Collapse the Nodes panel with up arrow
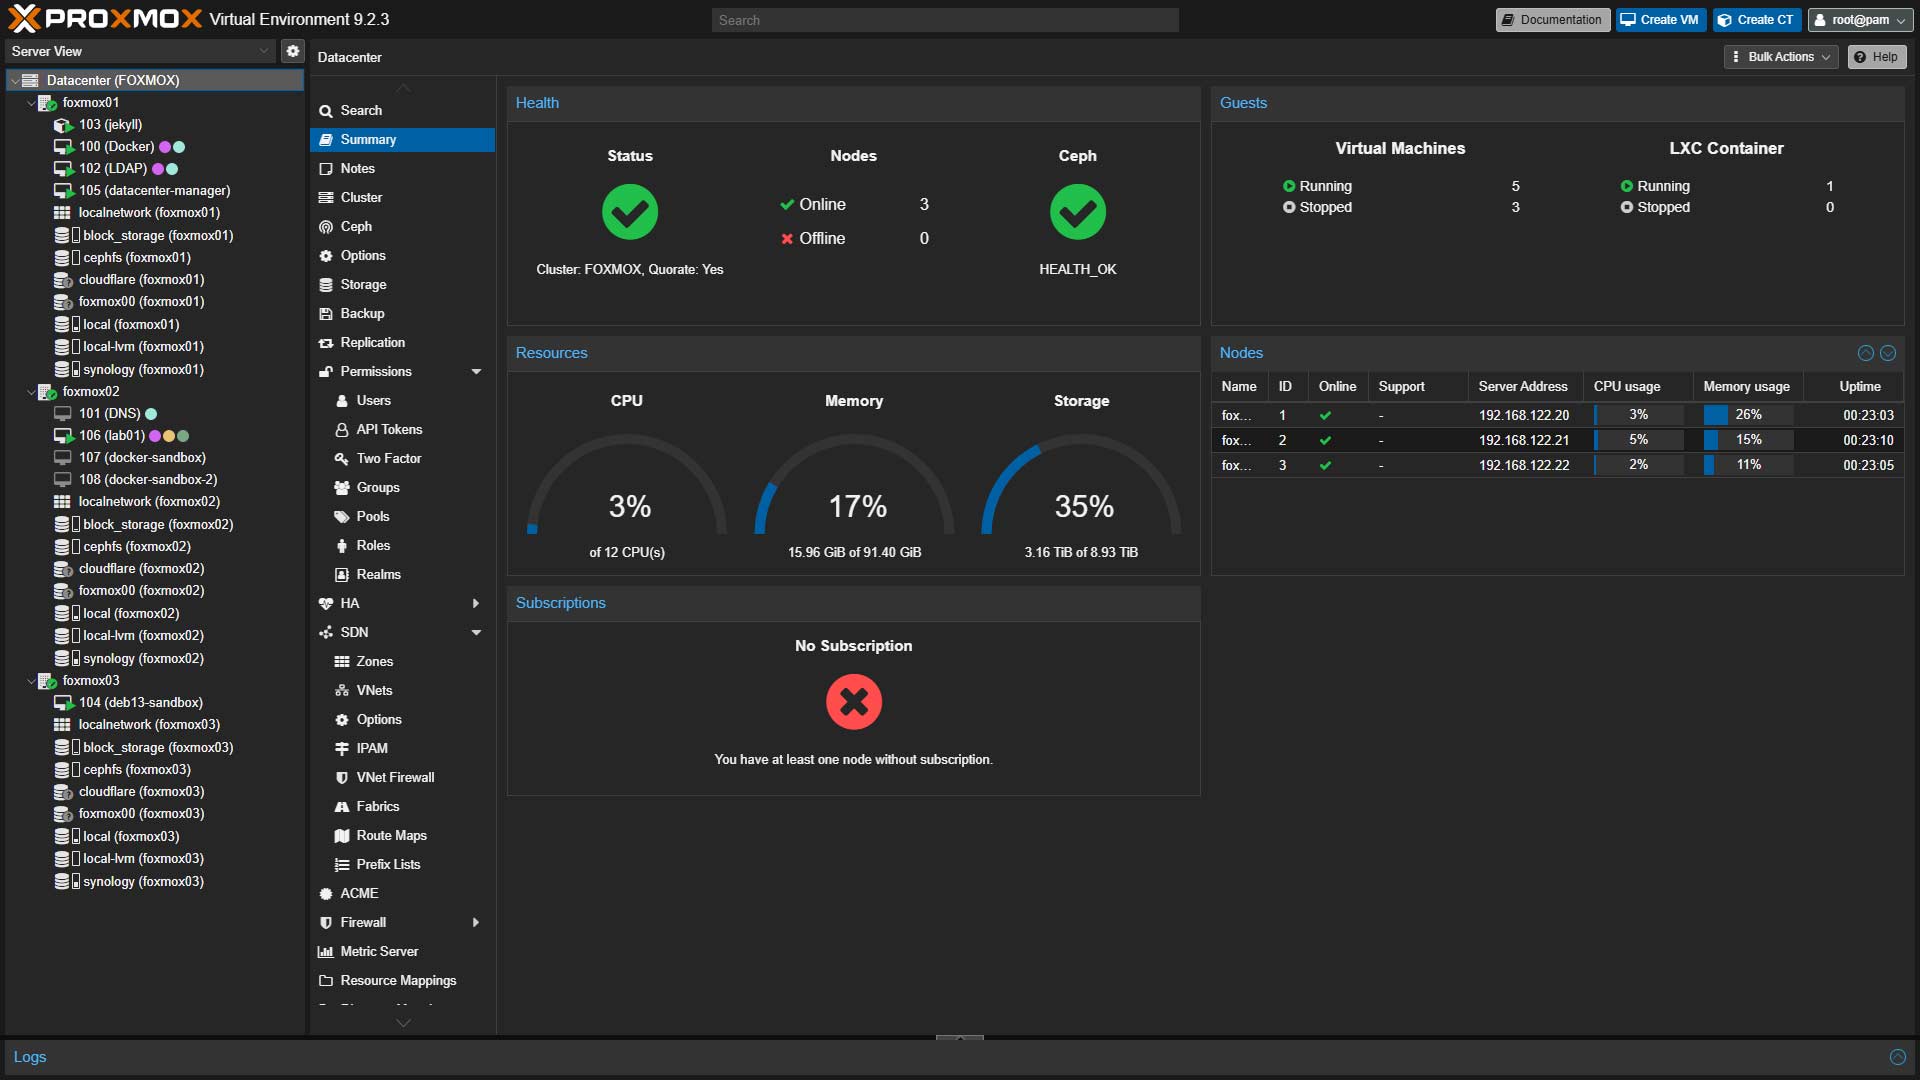1920x1080 pixels. tap(1866, 353)
